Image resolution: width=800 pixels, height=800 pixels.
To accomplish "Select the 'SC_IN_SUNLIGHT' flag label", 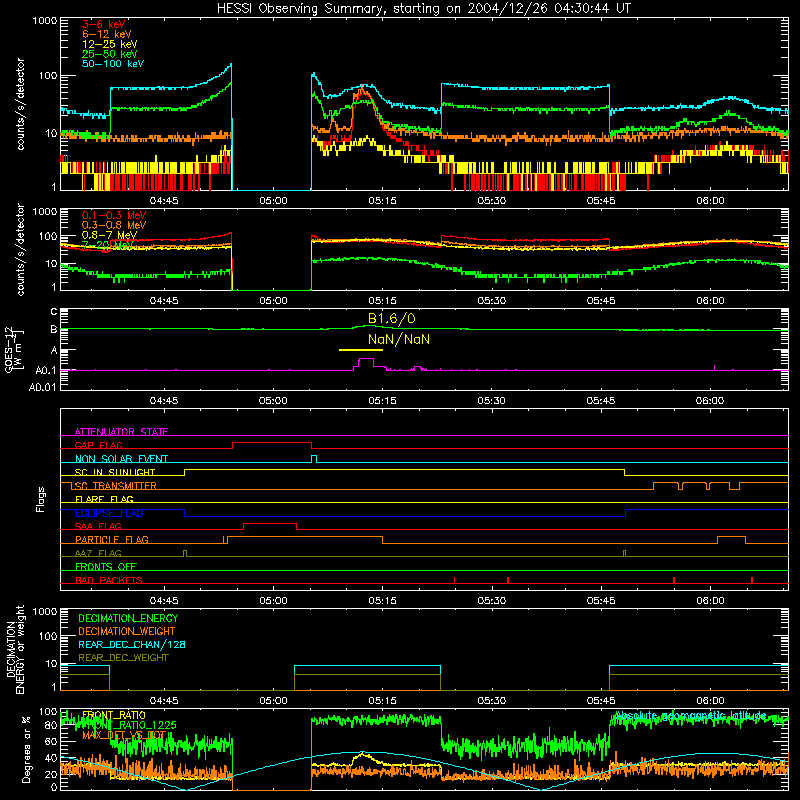I will click(115, 472).
